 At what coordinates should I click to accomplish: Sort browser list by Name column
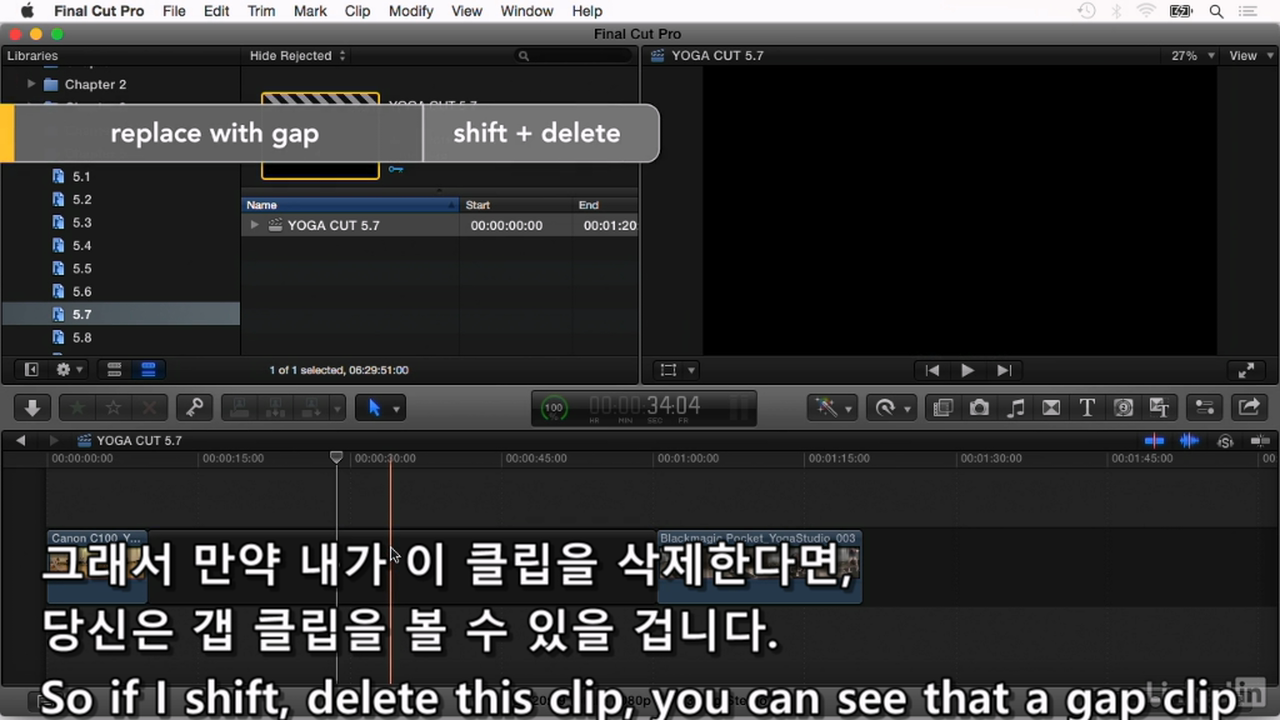(350, 205)
